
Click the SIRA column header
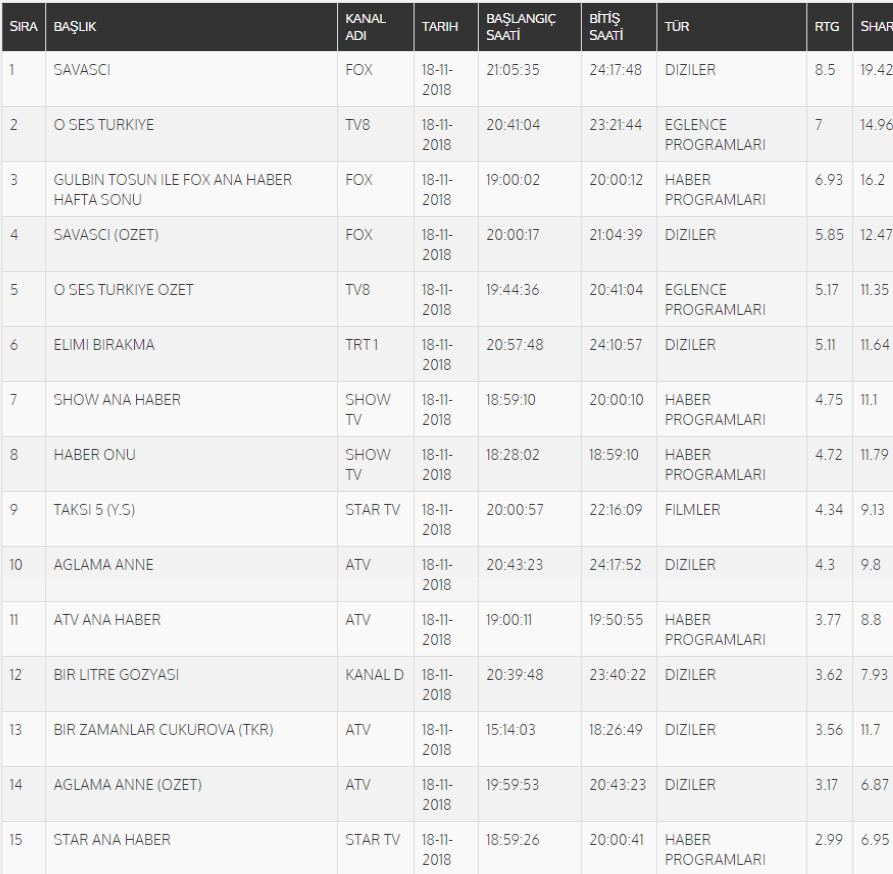click(23, 27)
